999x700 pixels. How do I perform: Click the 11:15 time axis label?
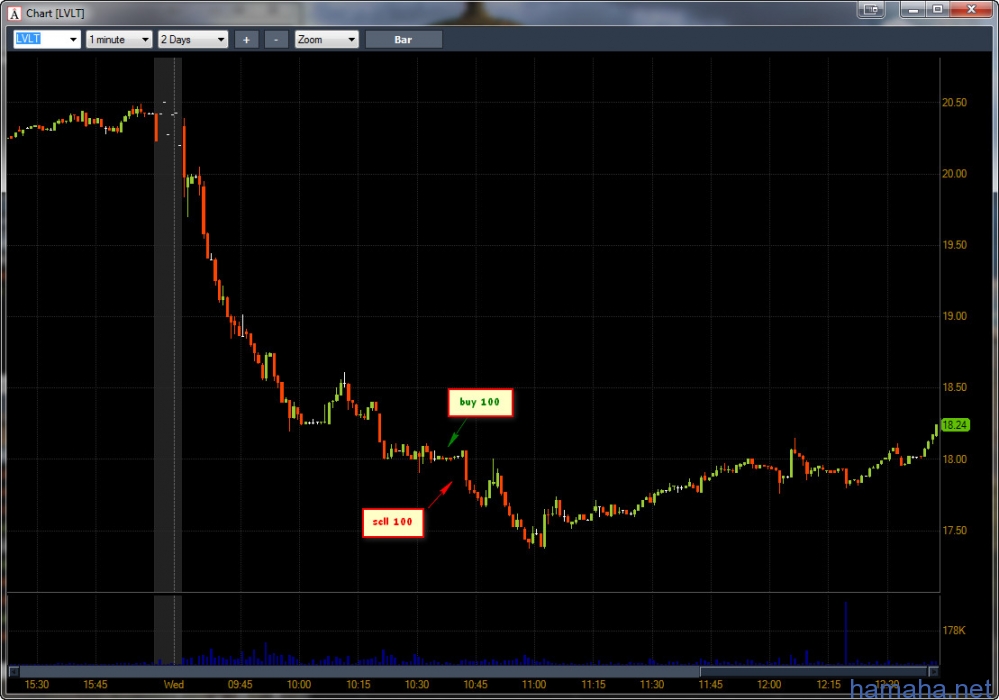click(593, 685)
